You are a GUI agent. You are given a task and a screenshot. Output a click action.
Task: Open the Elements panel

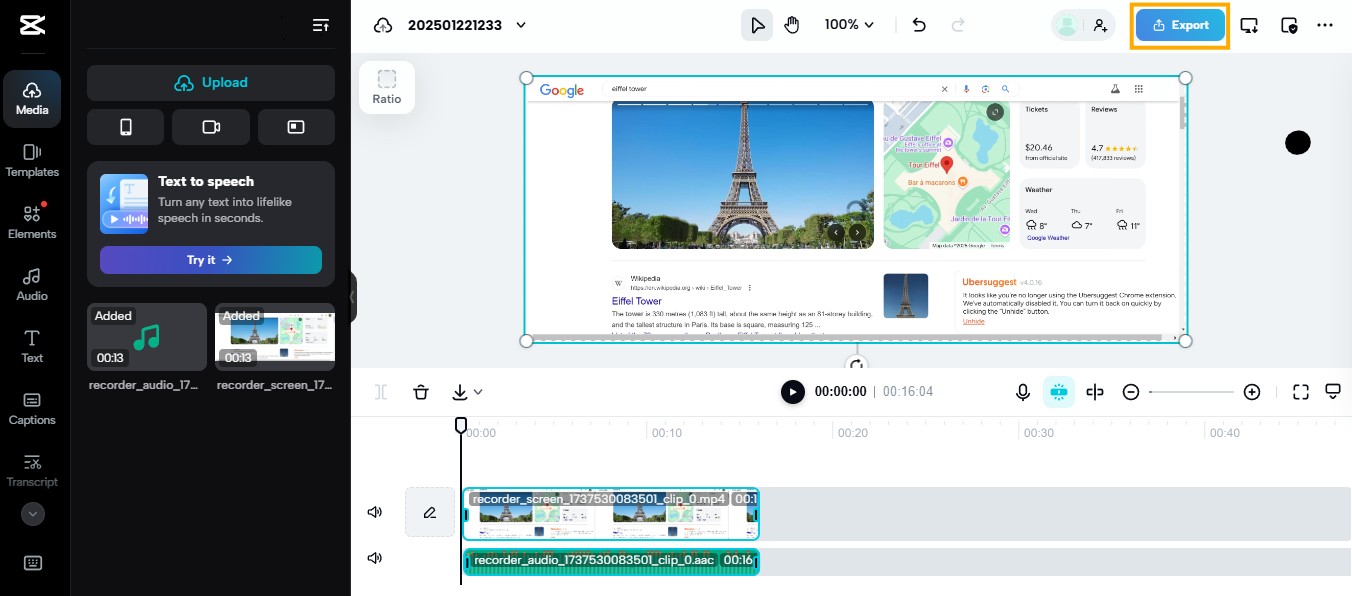click(x=32, y=222)
